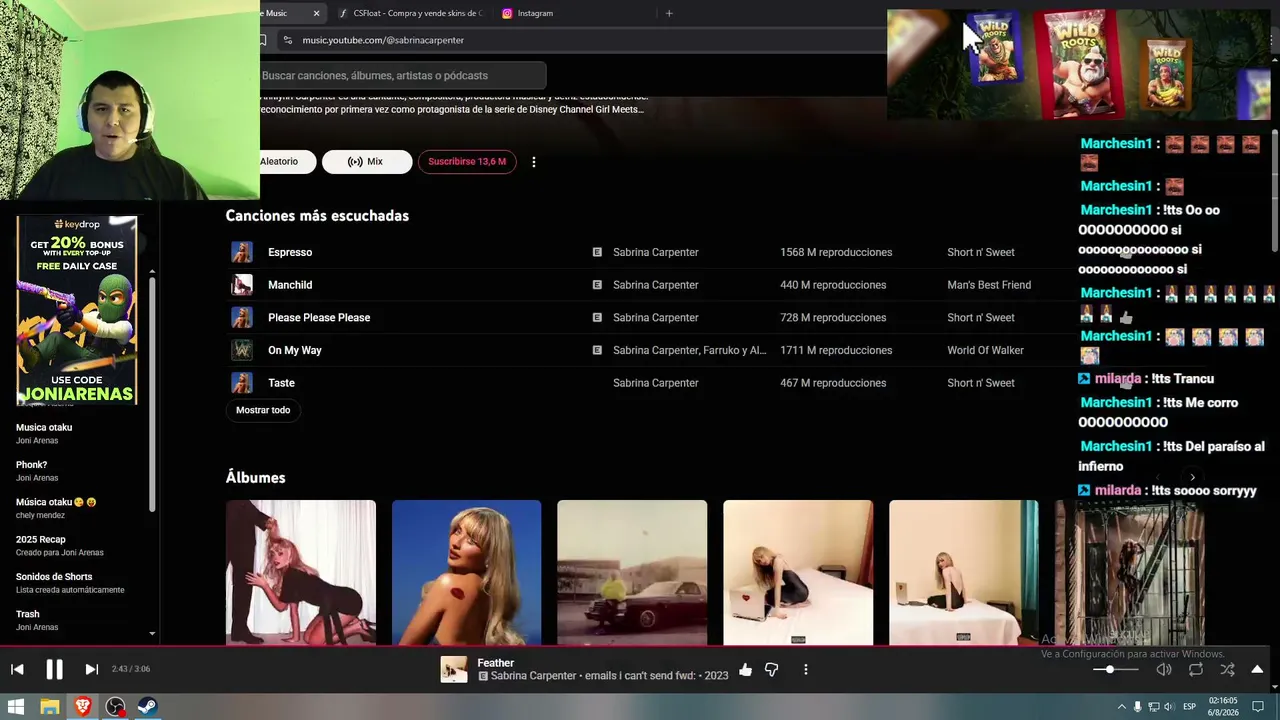Open Steam from the taskbar
The height and width of the screenshot is (720, 1280).
147,707
